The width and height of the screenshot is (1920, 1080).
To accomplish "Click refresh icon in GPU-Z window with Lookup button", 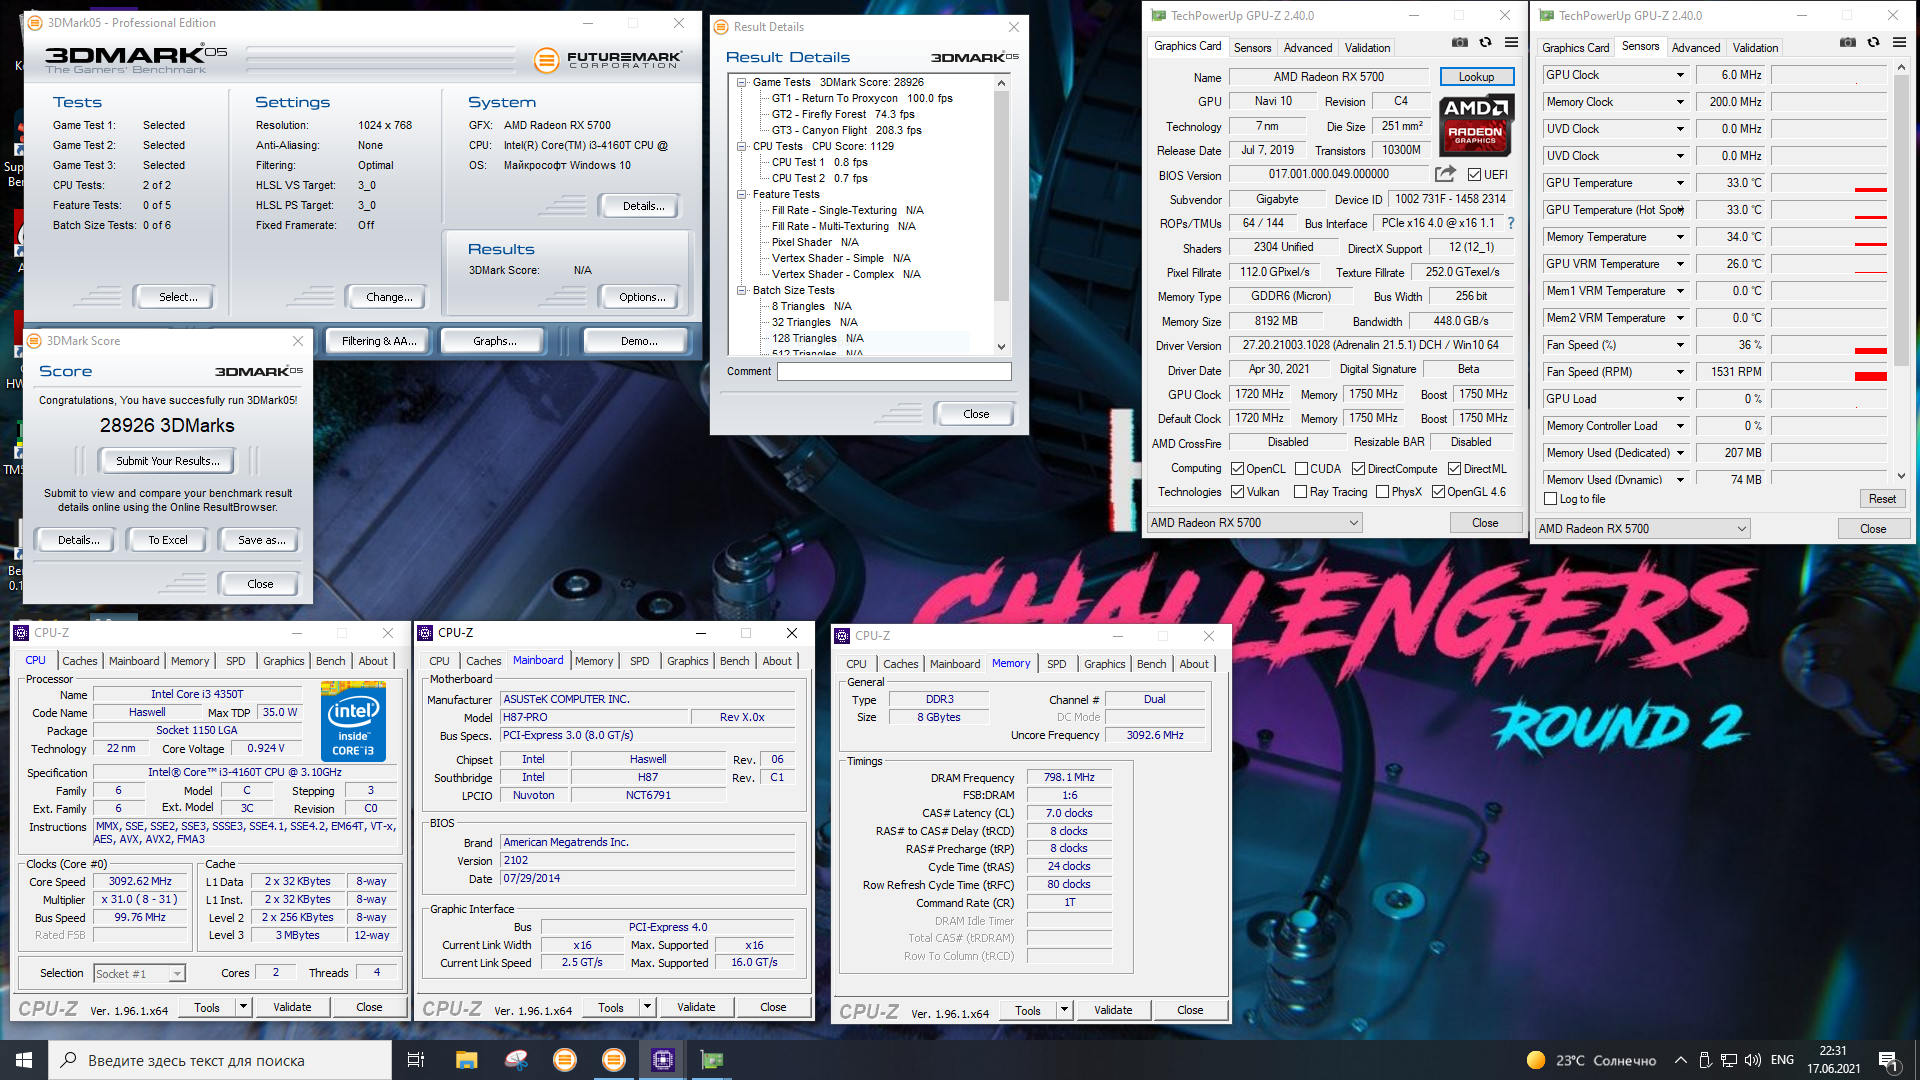I will [x=1486, y=42].
